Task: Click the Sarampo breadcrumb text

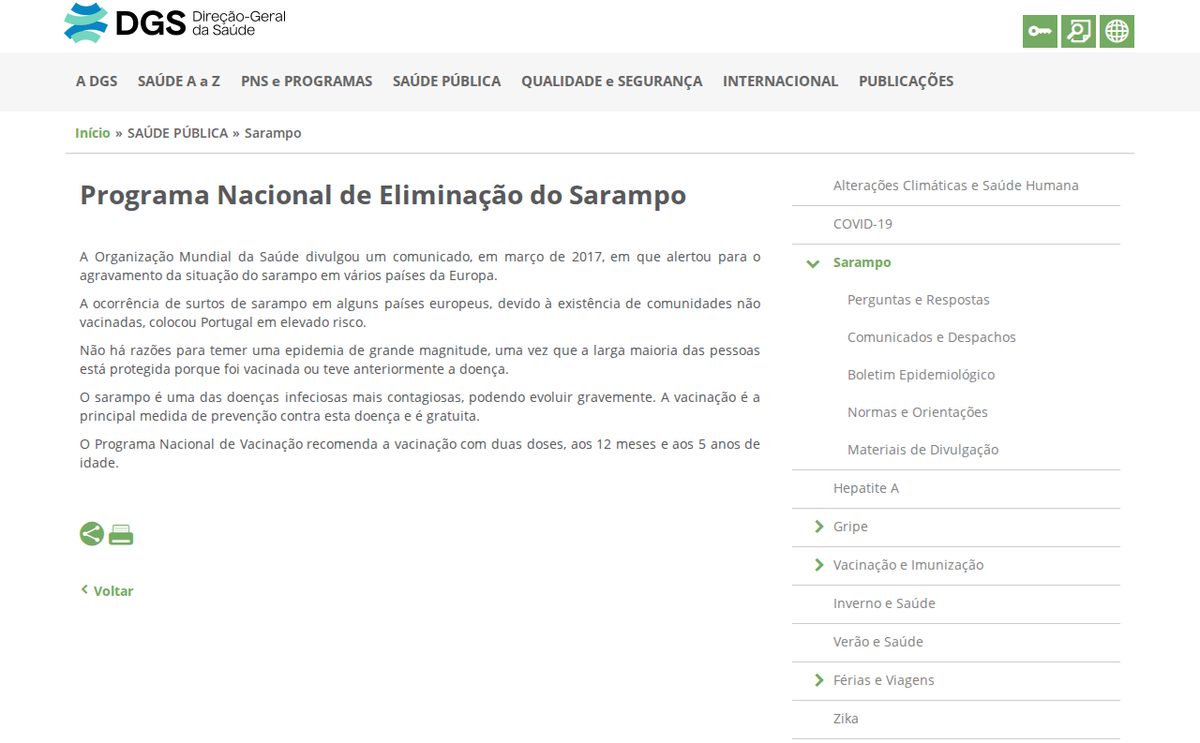Action: point(273,133)
